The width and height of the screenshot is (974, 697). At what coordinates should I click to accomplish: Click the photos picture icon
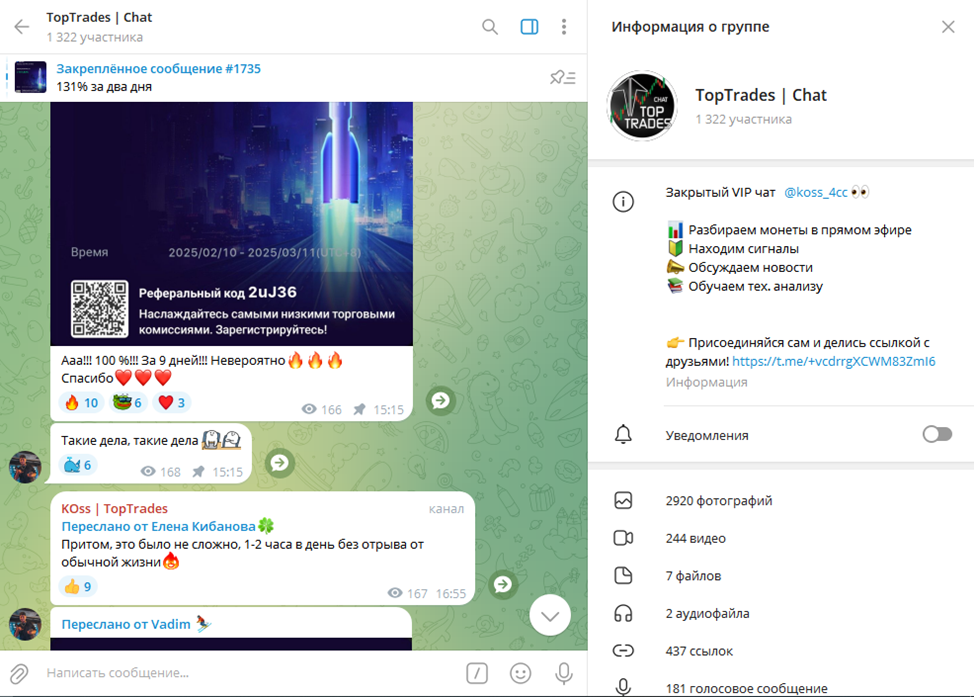pos(623,501)
